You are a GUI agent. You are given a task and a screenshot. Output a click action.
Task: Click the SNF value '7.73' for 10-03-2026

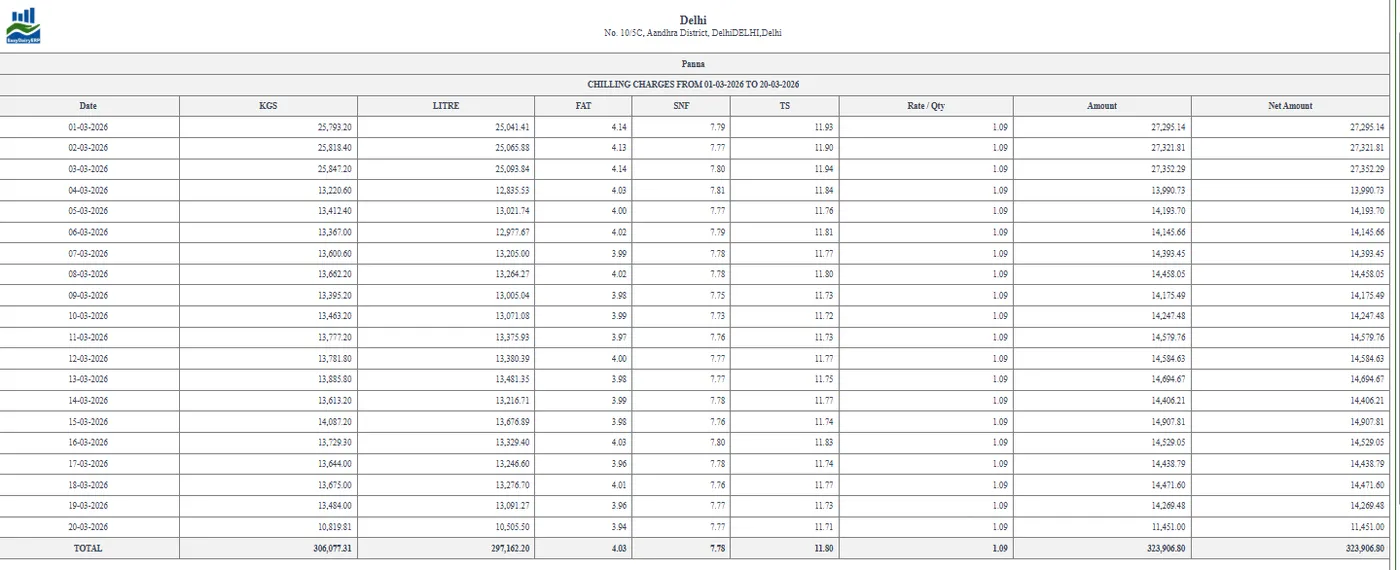click(x=717, y=316)
